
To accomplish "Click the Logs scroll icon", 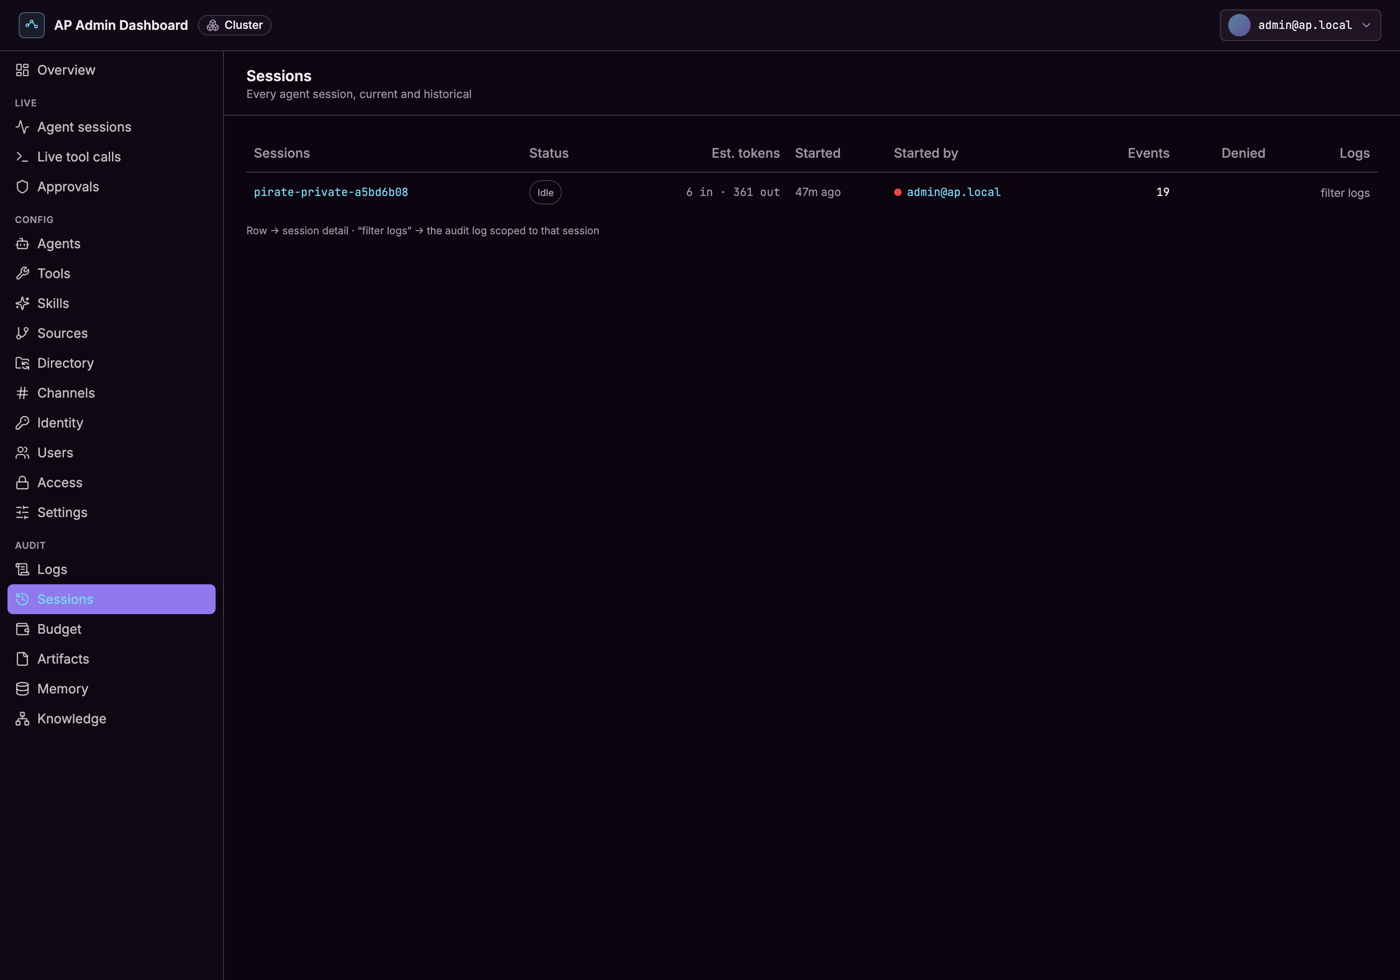I will [22, 570].
